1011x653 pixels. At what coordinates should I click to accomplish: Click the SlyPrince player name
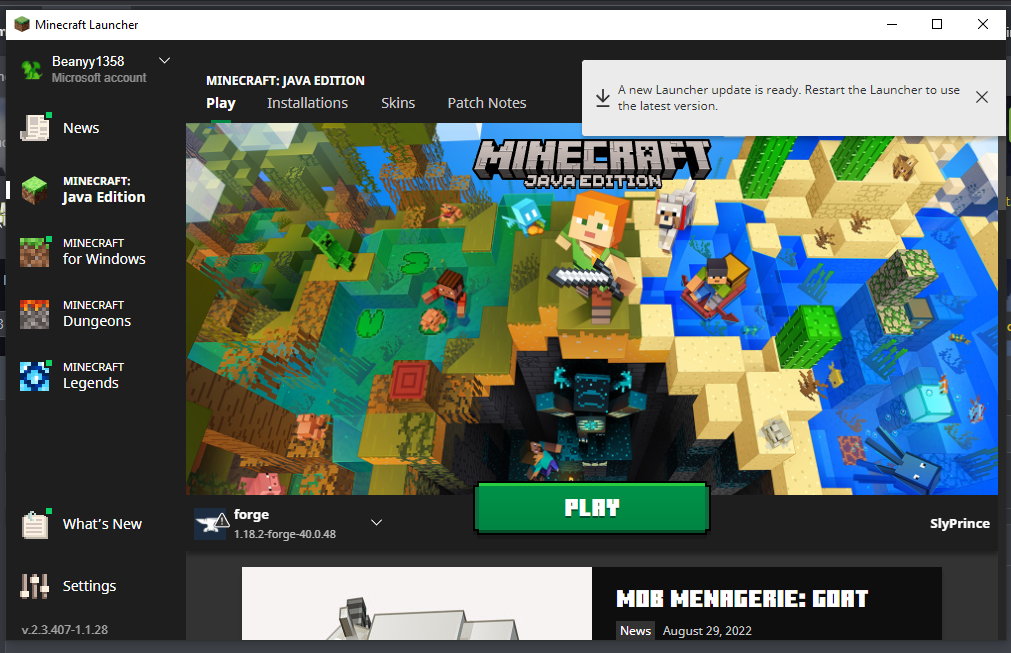(x=959, y=524)
